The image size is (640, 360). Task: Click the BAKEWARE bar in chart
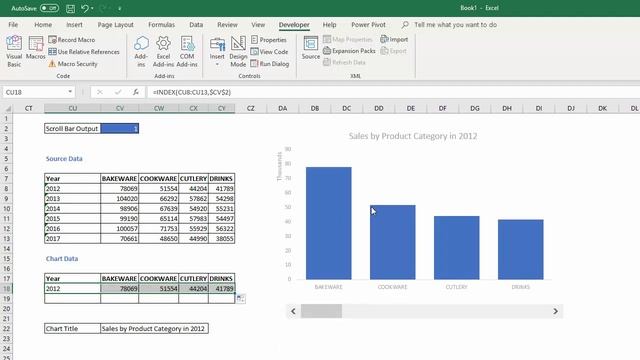(329, 223)
